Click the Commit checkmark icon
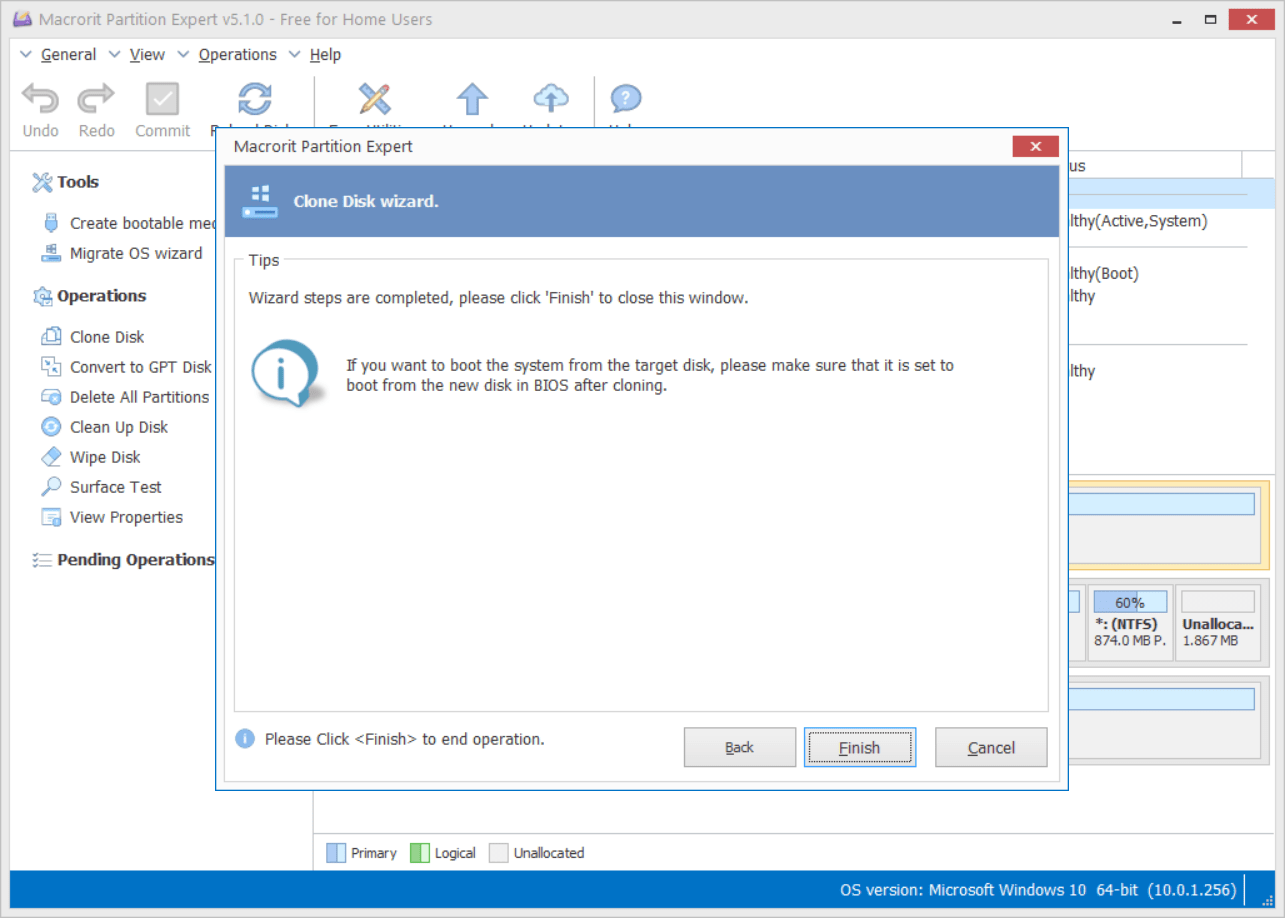Screen dimensions: 1285x918 point(162,99)
